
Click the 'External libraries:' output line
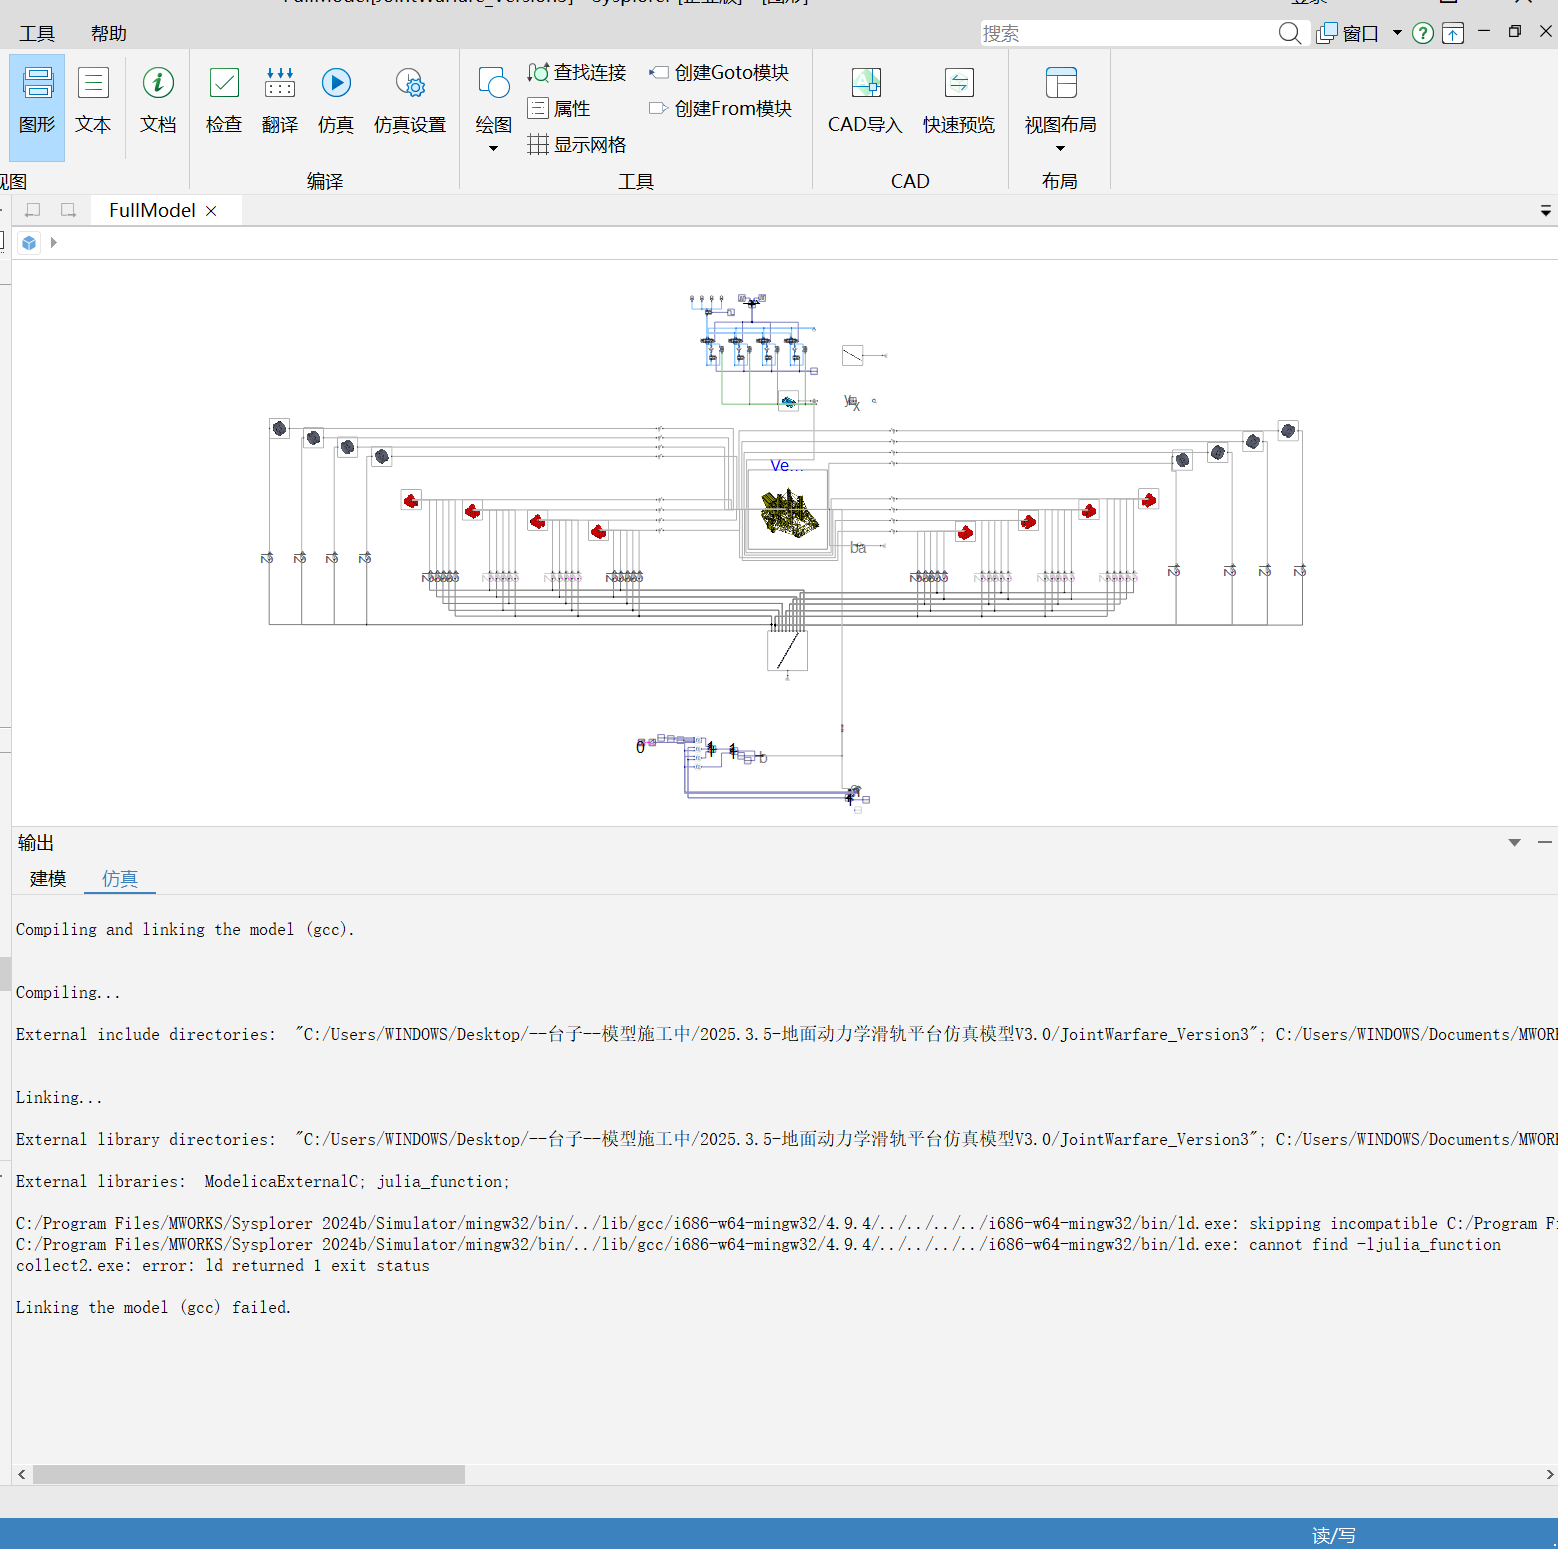click(262, 1182)
